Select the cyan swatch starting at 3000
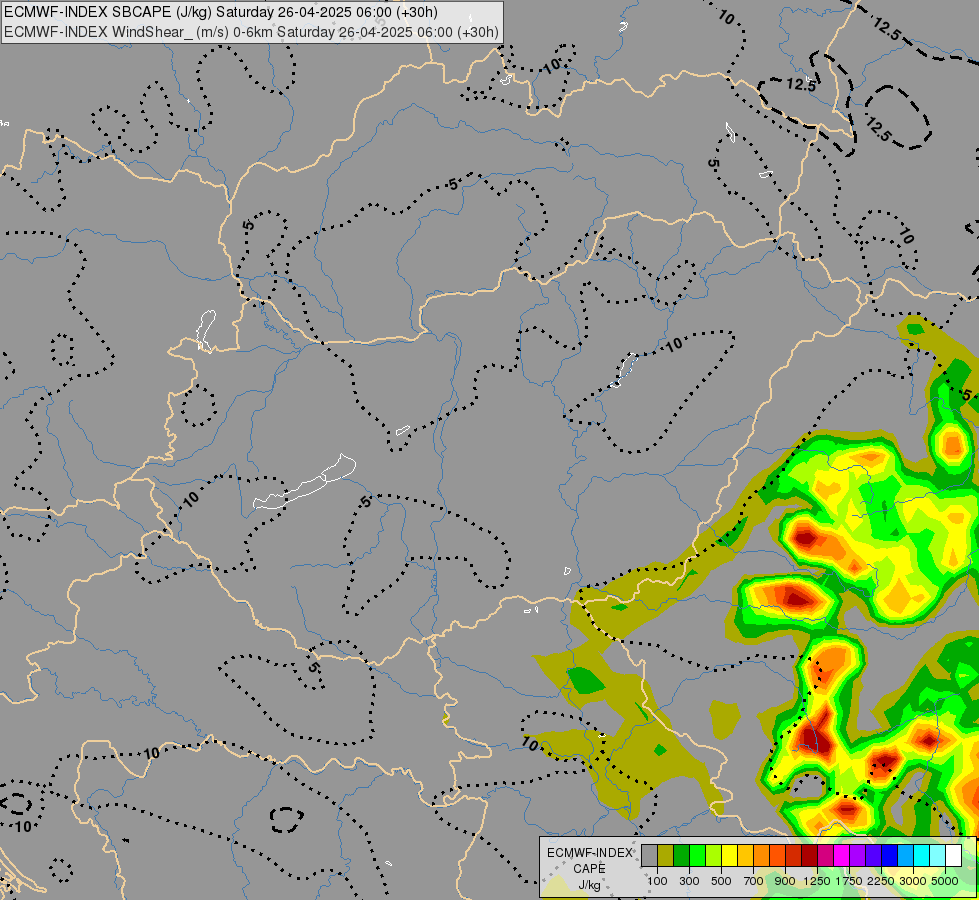Viewport: 979px width, 900px height. (x=922, y=856)
